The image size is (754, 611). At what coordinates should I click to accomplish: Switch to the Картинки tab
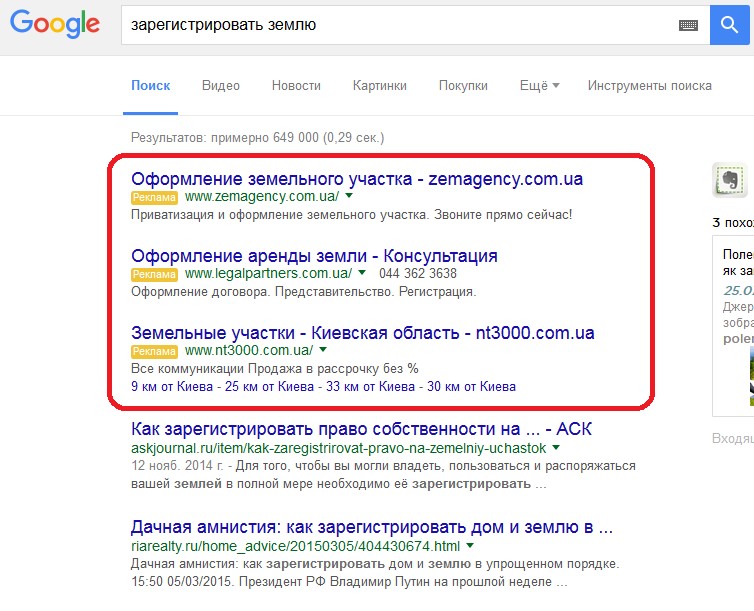(379, 86)
